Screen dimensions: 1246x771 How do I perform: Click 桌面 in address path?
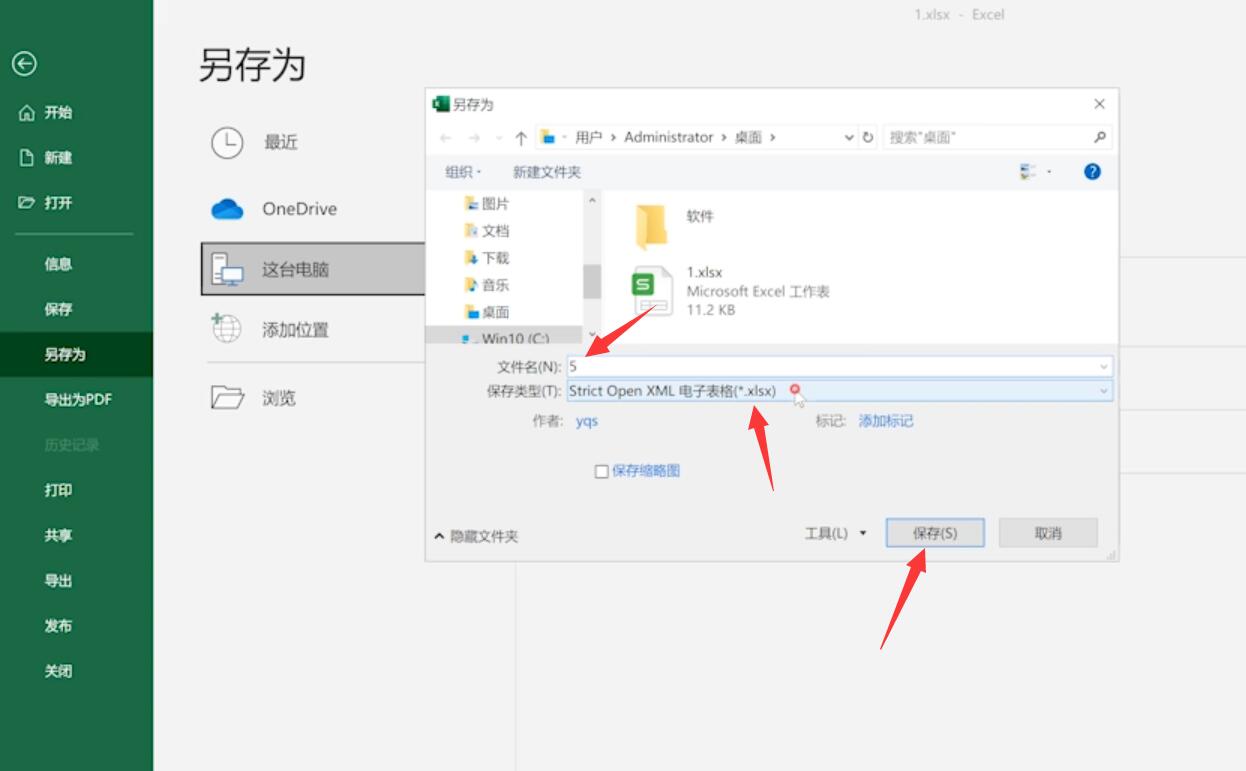pyautogui.click(x=748, y=138)
